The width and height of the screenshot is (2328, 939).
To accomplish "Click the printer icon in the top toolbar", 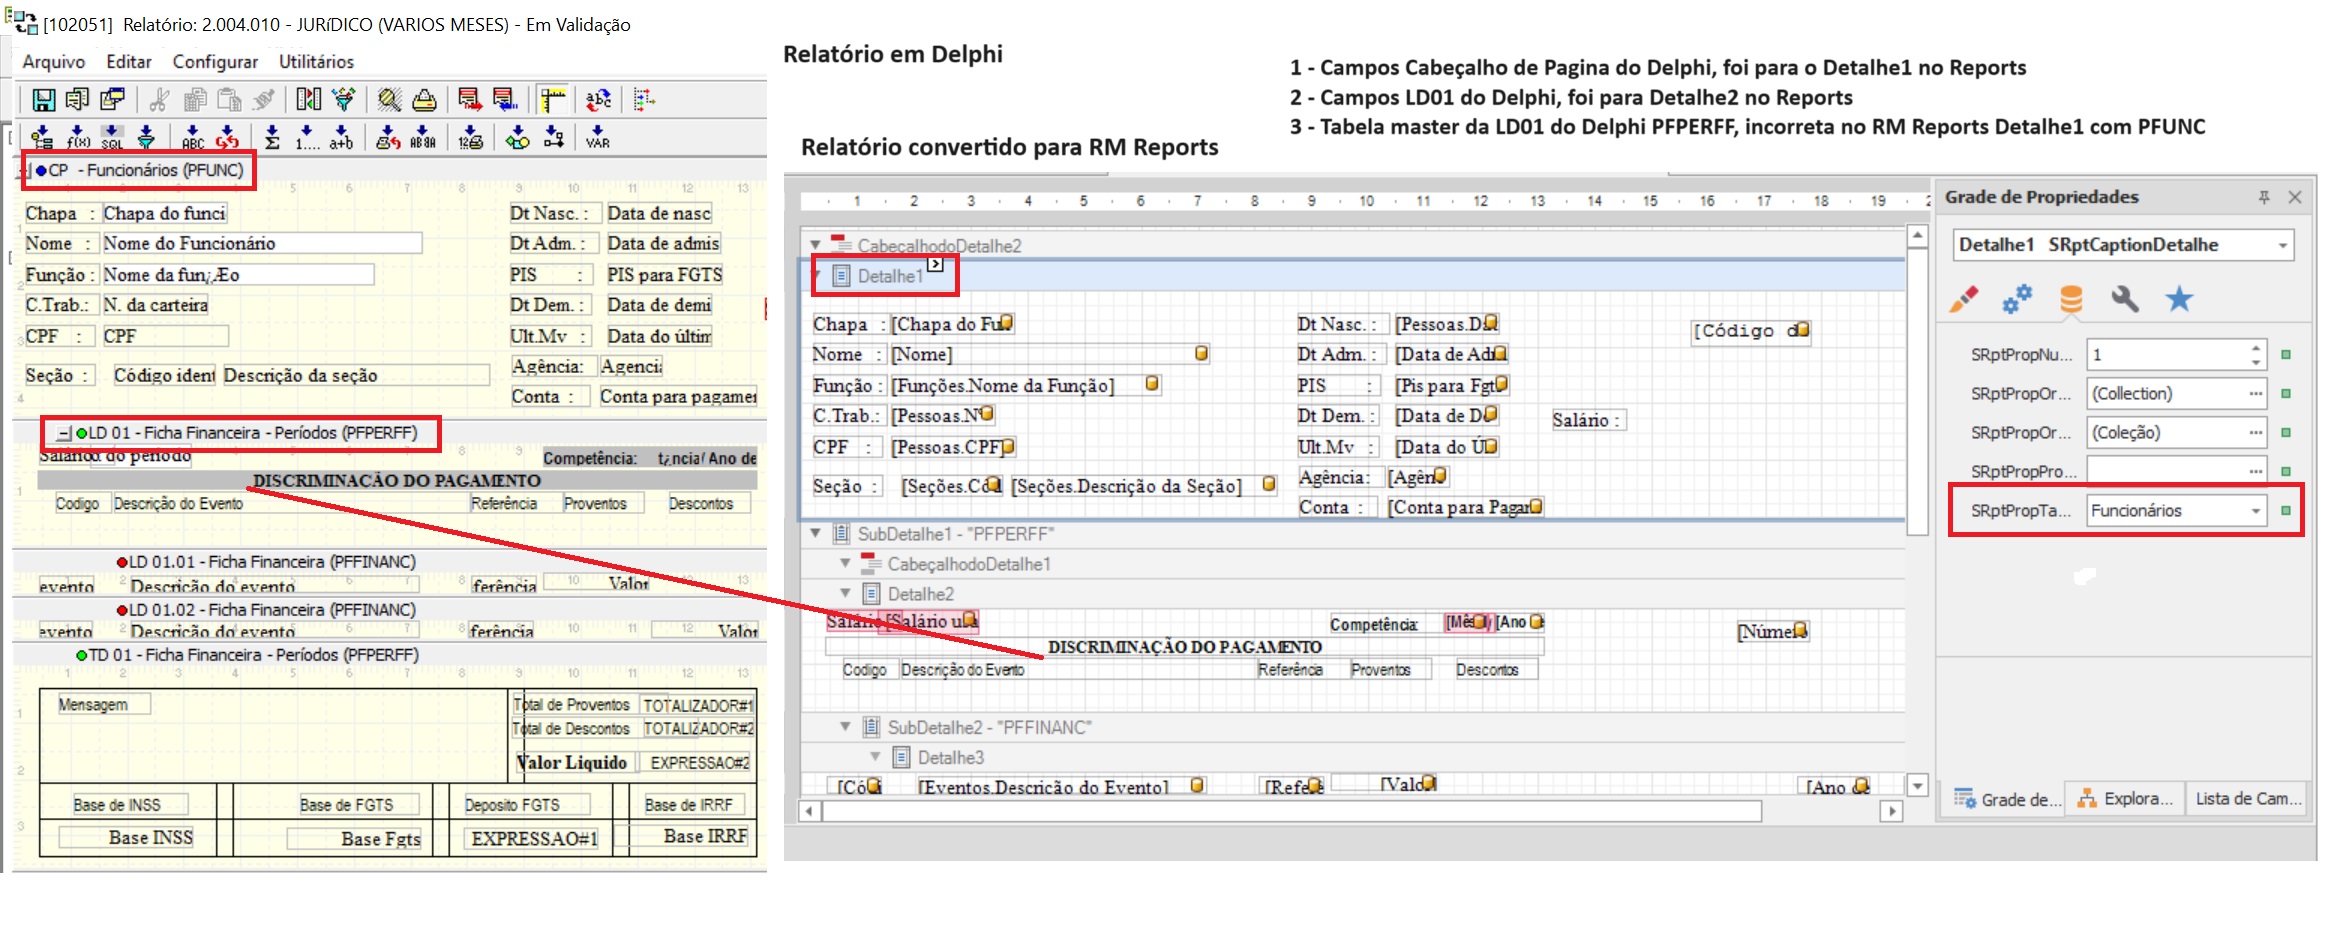I will click(x=424, y=100).
